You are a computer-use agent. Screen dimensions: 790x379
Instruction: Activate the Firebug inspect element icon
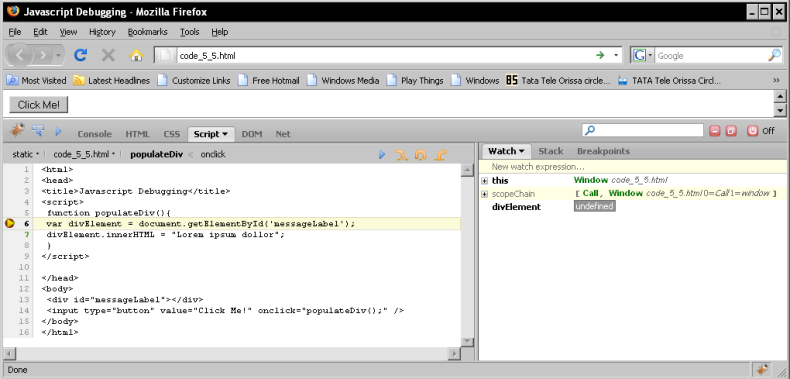[38, 132]
